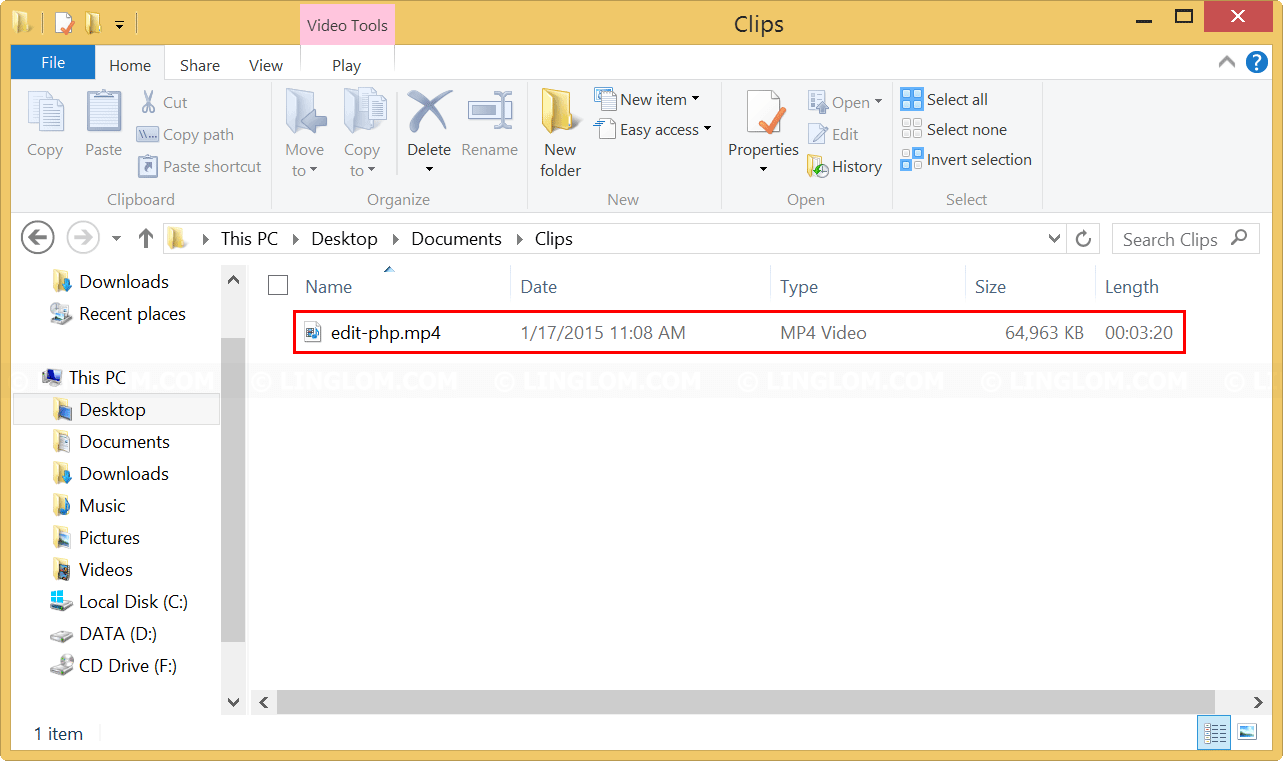The image size is (1283, 761).
Task: Navigate up to the Documents folder
Action: 145,238
